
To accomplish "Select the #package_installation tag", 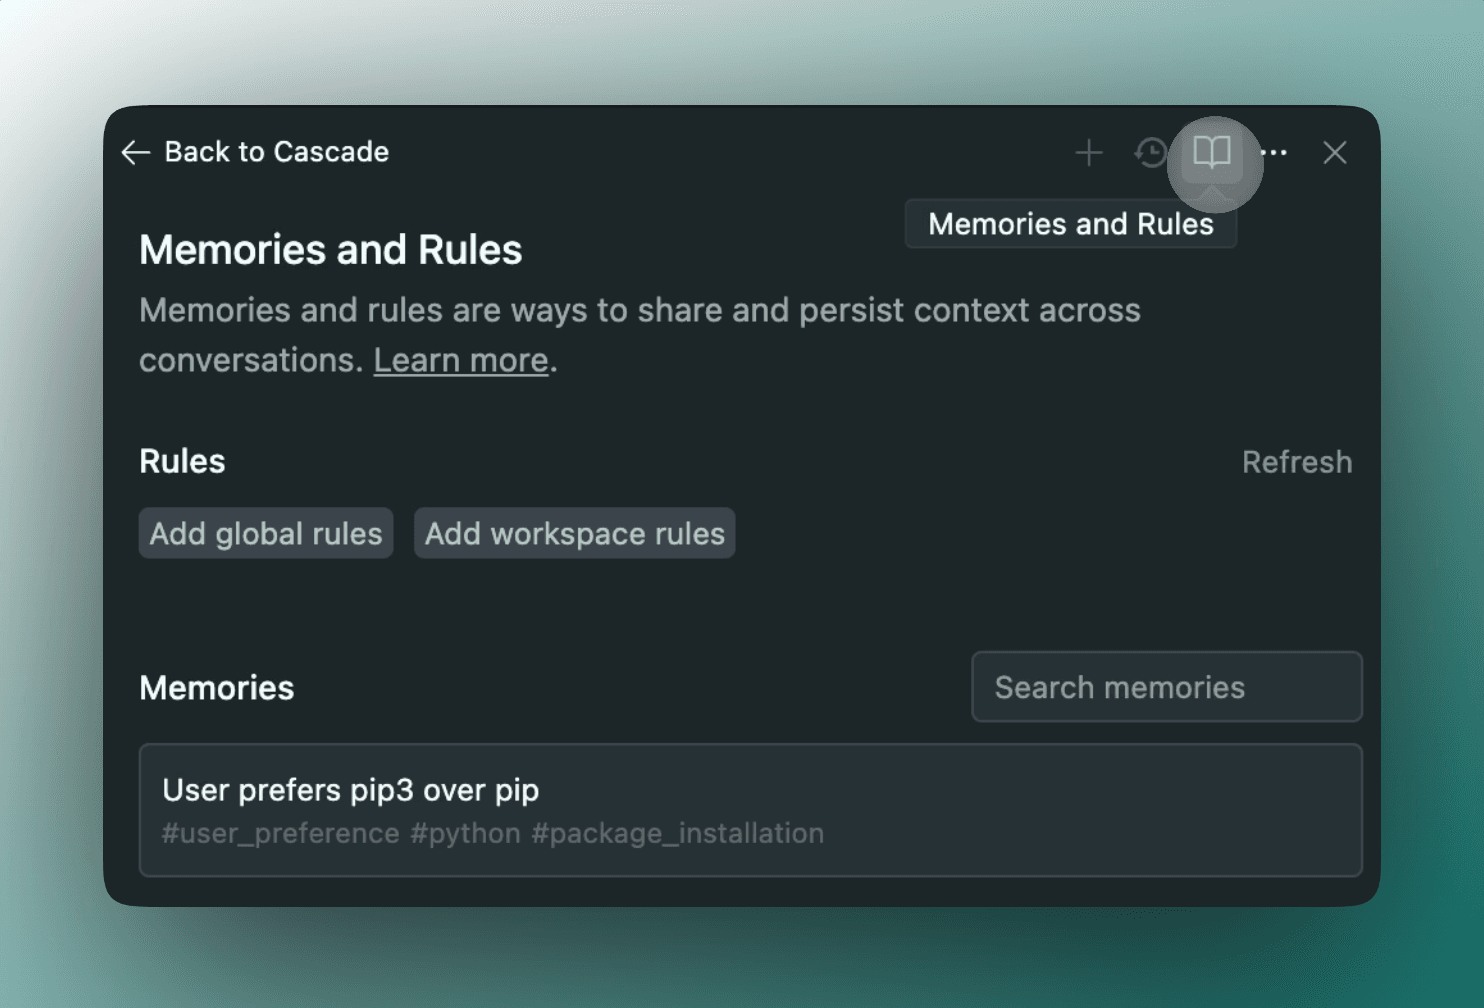I will [678, 833].
